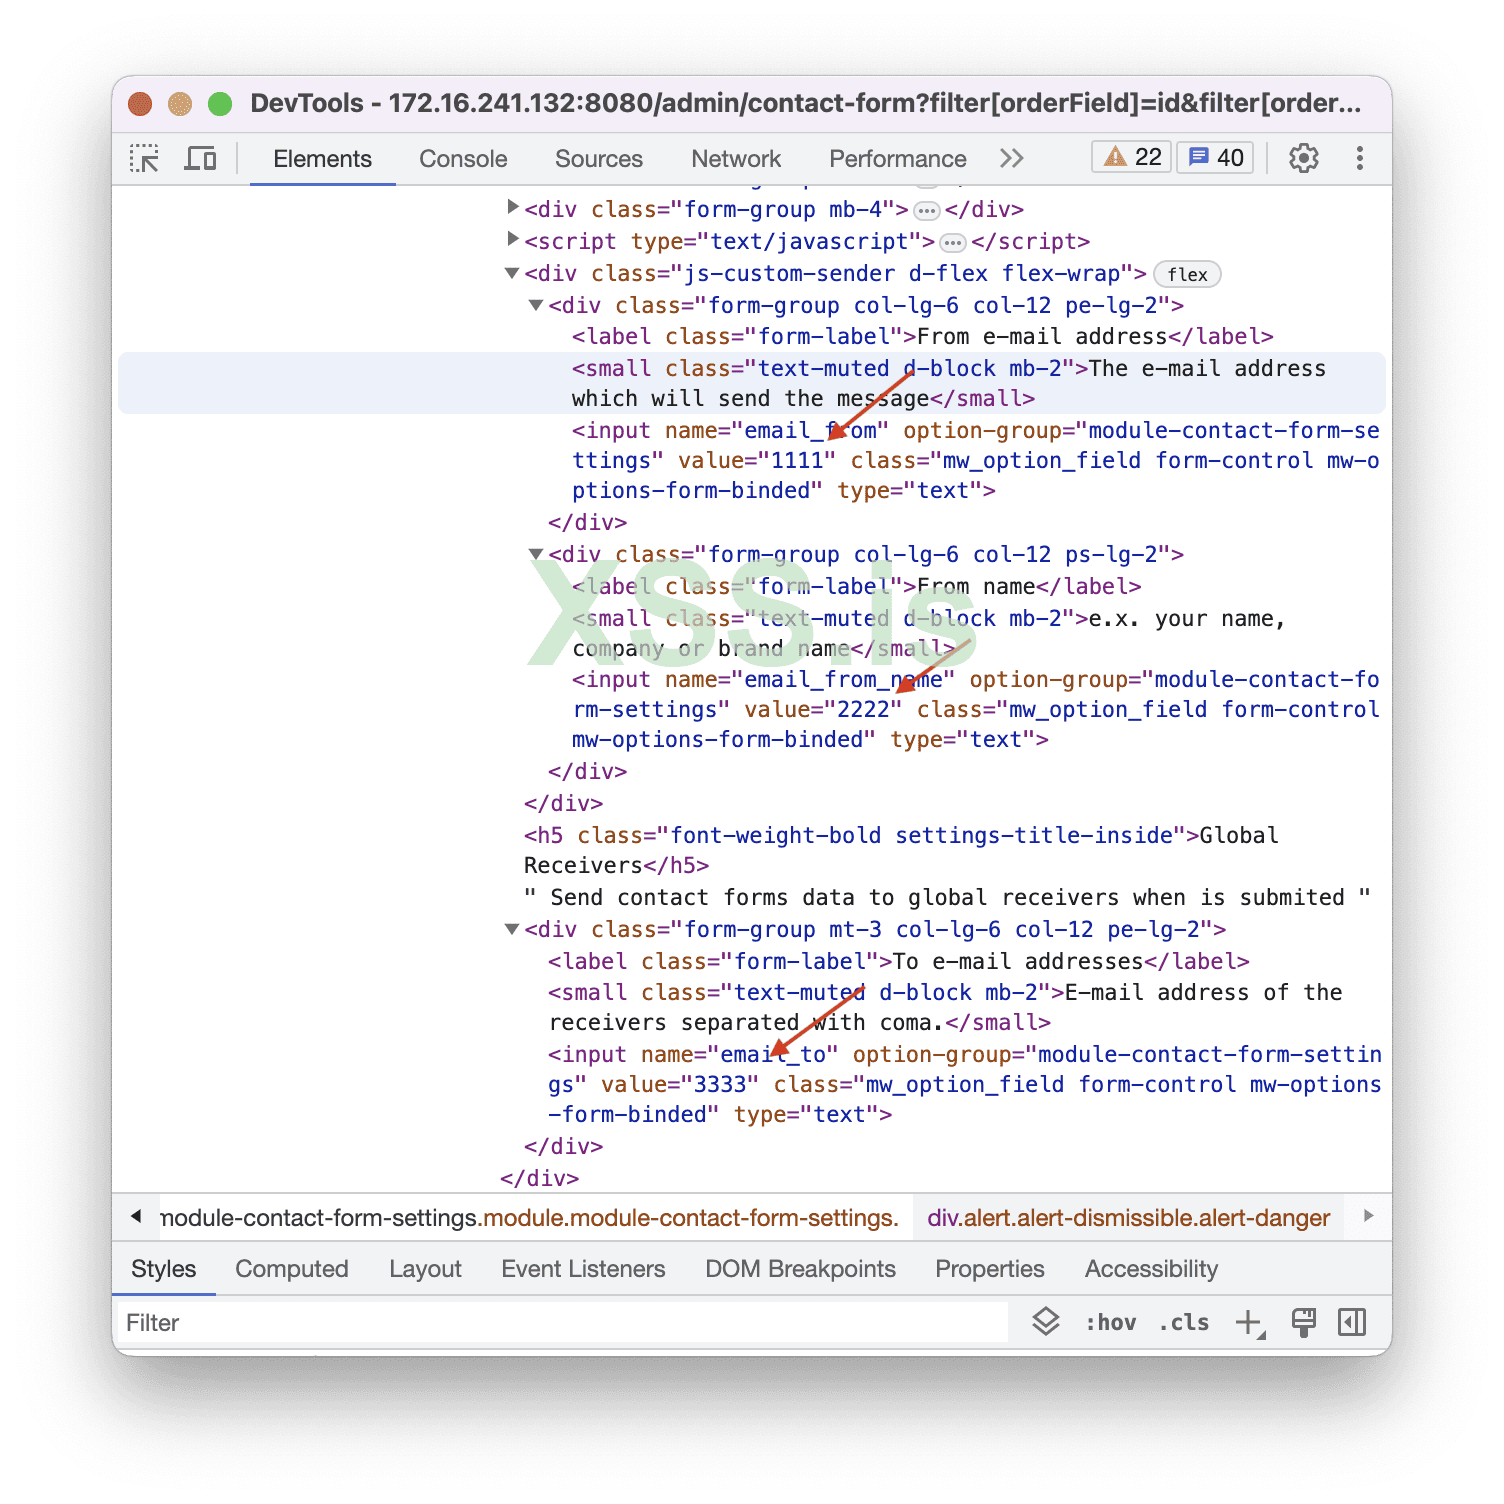Minimize the DevTools window
This screenshot has width=1504, height=1504.
coord(180,104)
